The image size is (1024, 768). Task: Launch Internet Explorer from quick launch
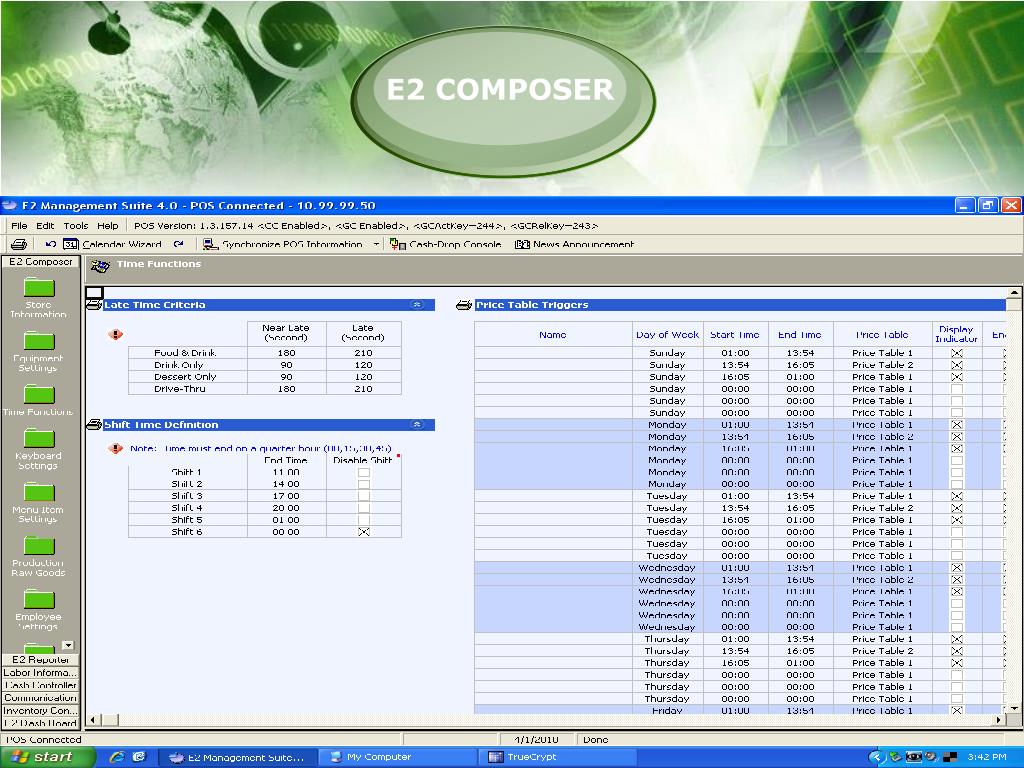117,757
